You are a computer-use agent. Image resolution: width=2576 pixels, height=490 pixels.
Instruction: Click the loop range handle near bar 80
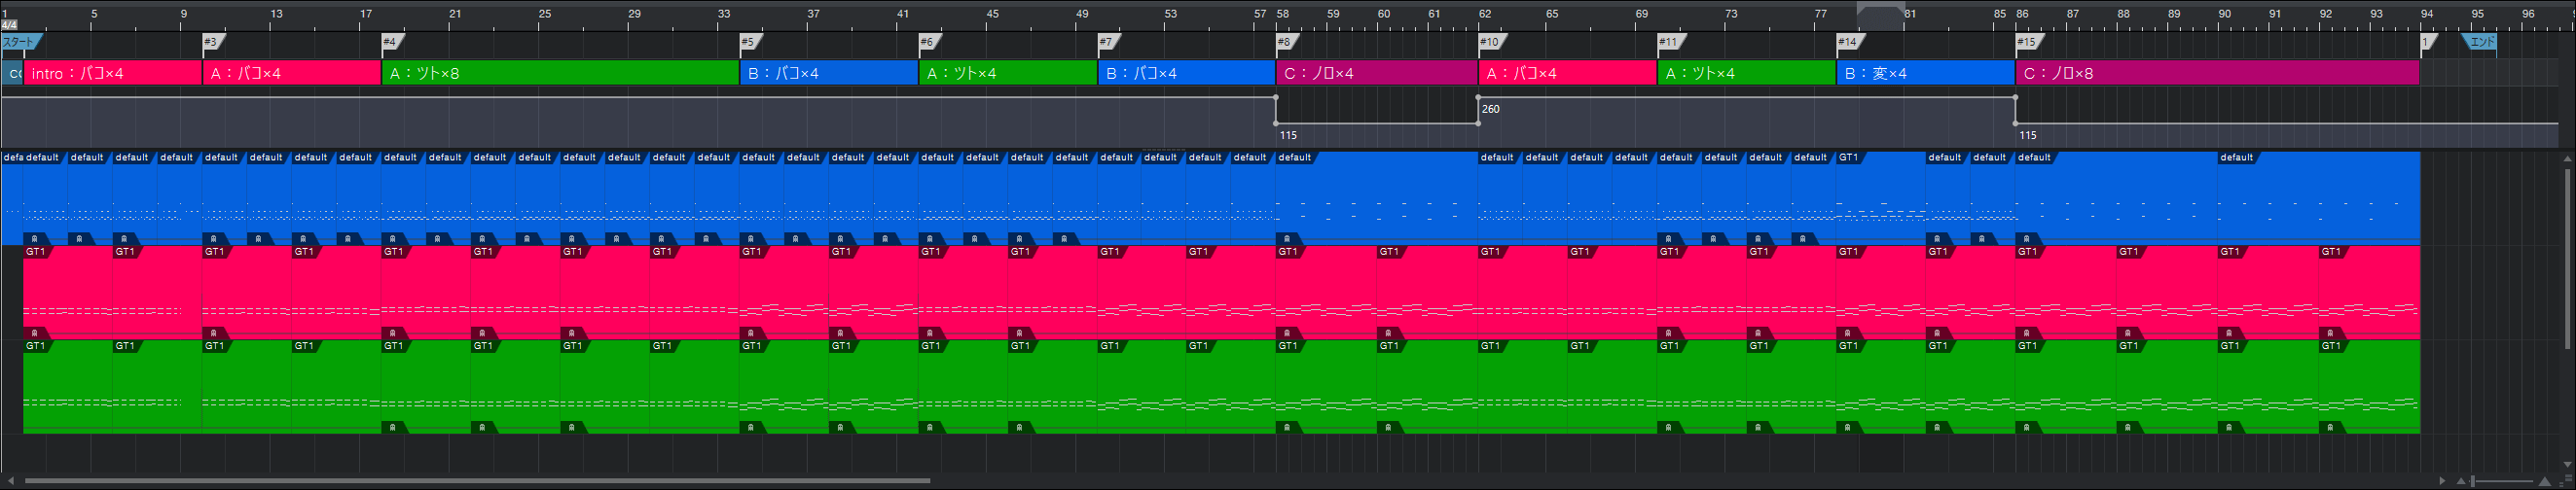pos(1880,11)
